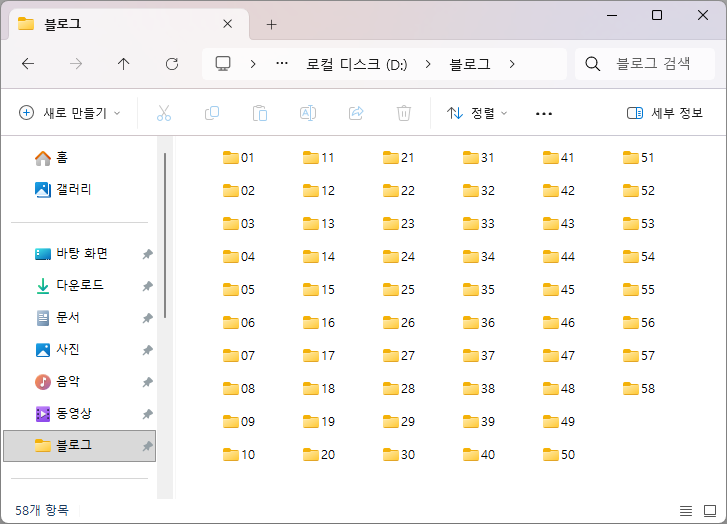Screen dimensions: 727x524
Task: Click the pin icon next to 음악
Action: (147, 382)
